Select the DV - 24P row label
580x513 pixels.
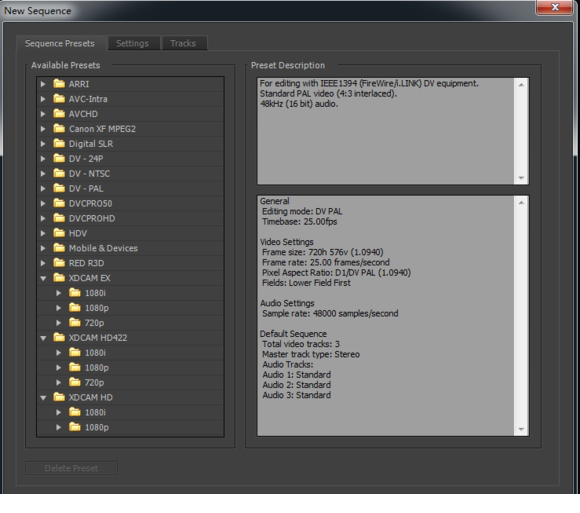(x=86, y=158)
